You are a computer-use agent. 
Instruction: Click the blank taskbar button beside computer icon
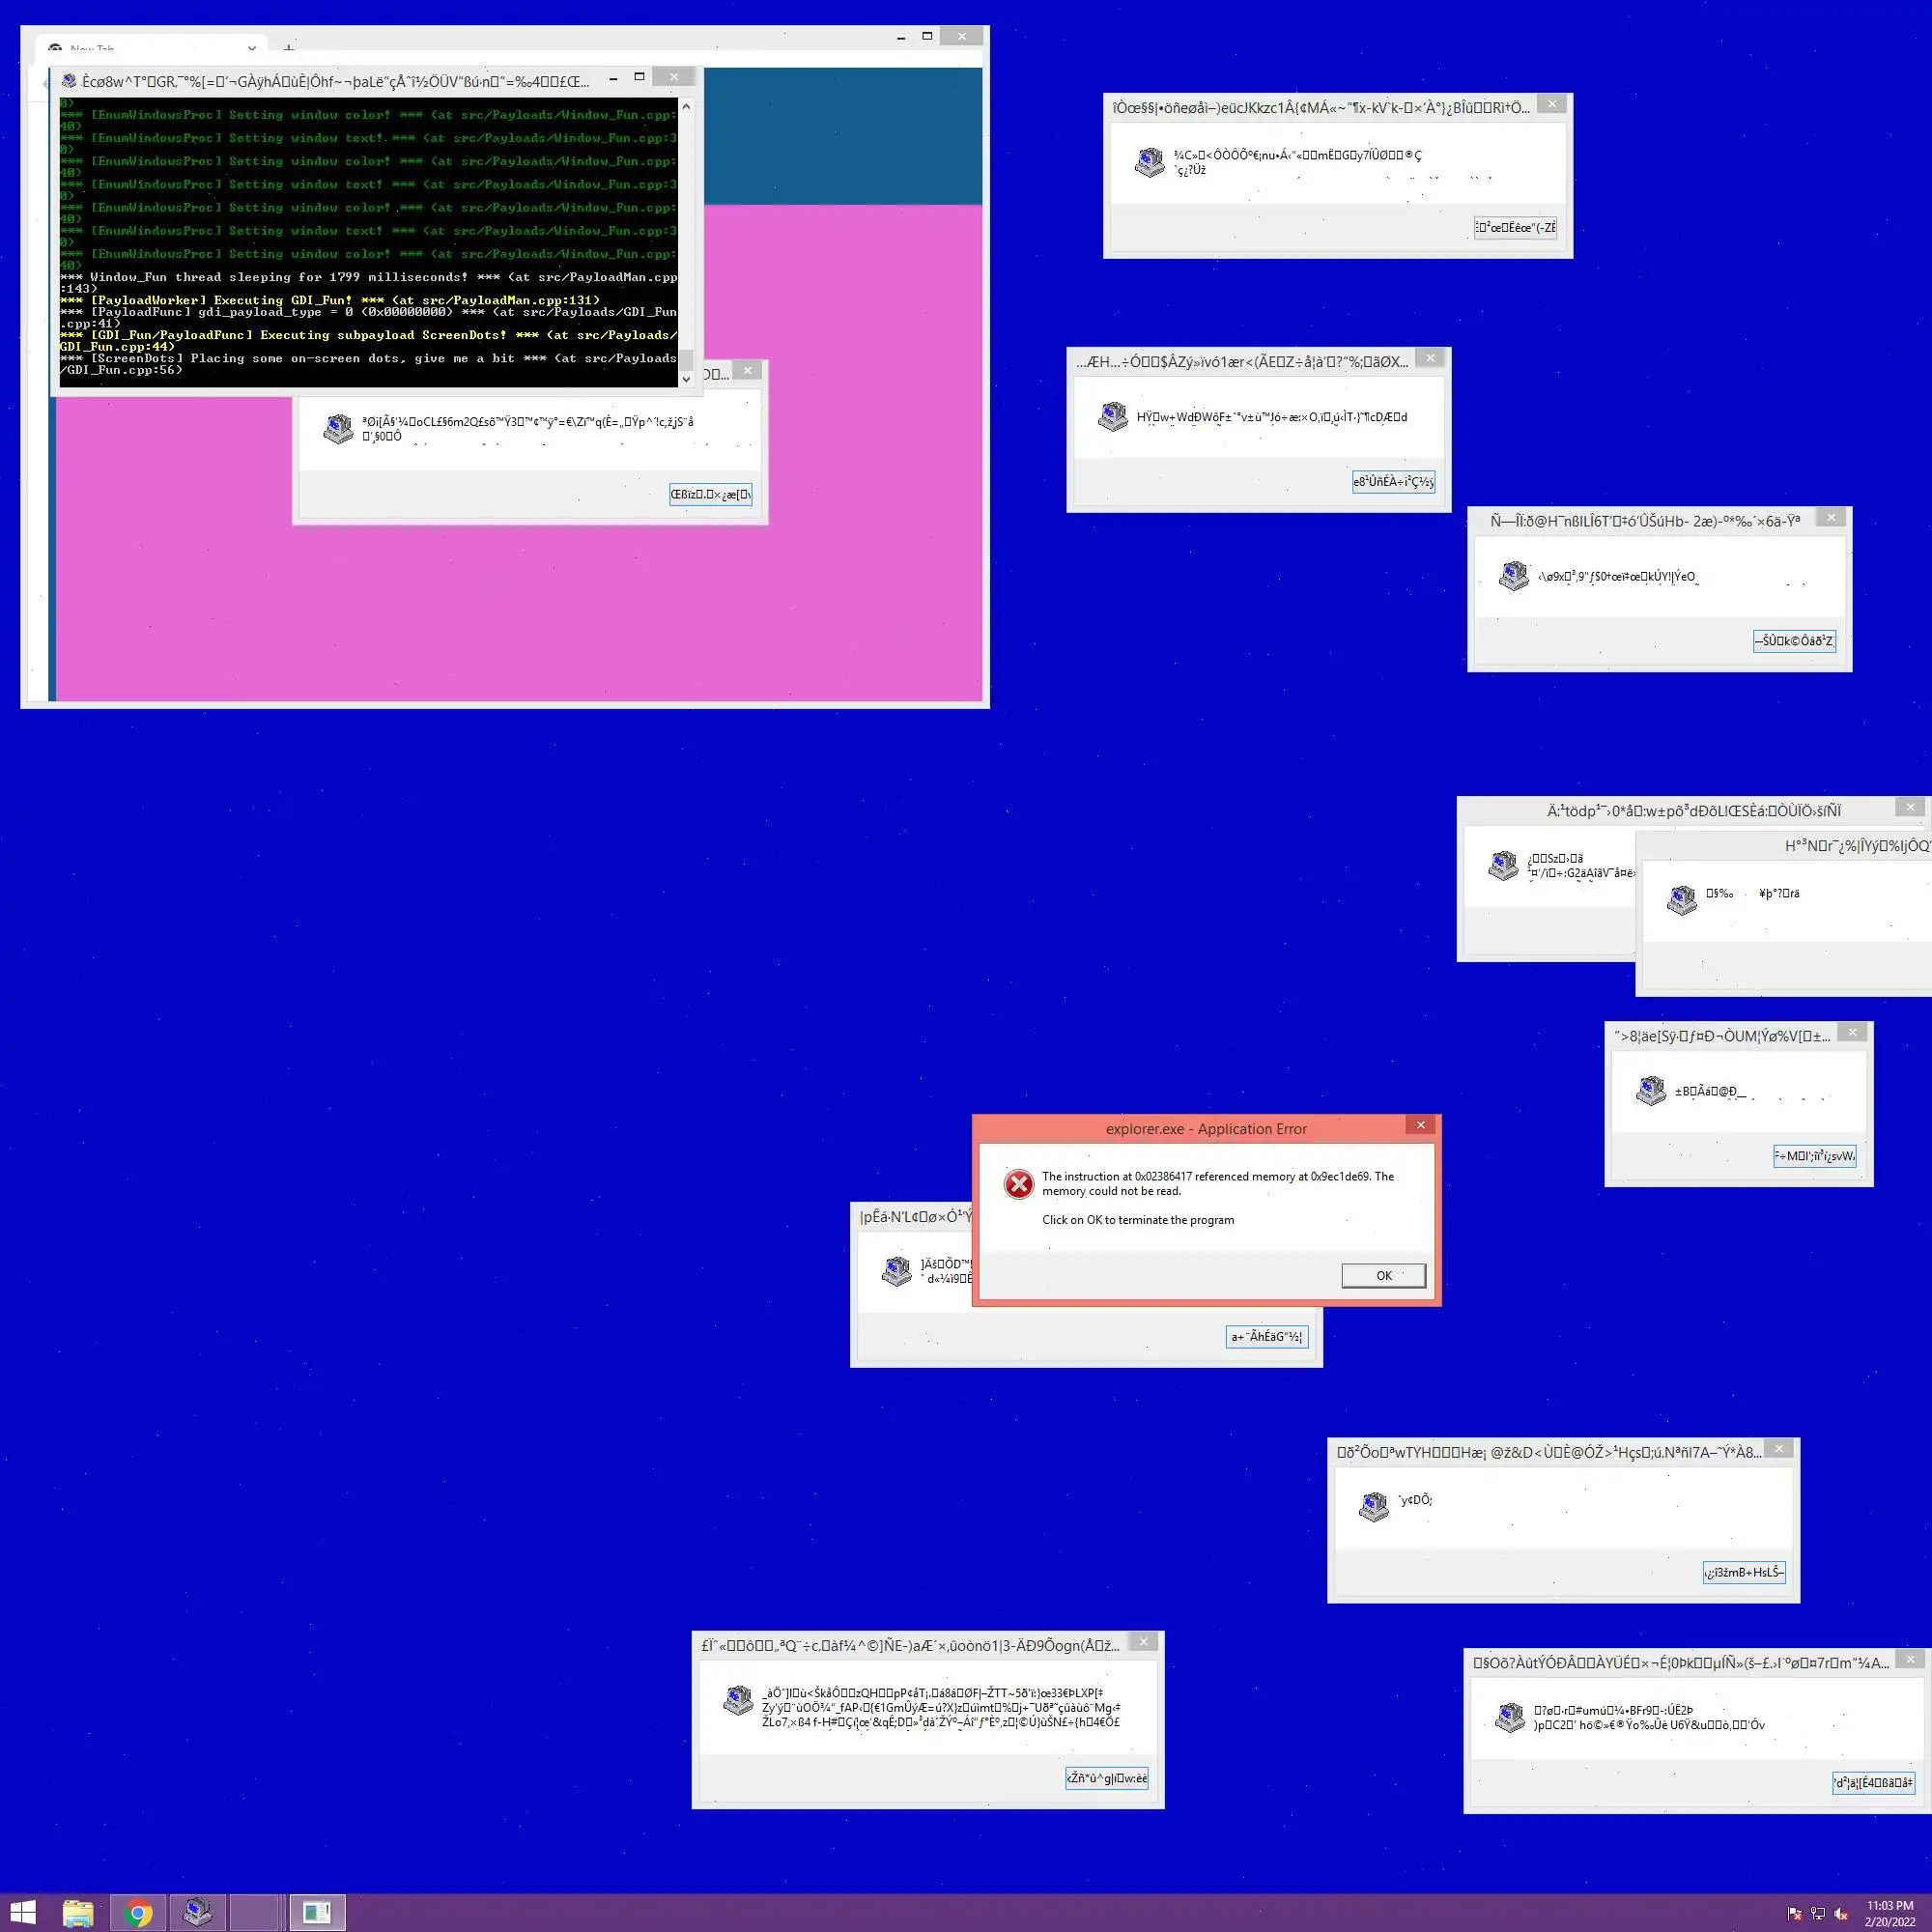click(256, 1912)
